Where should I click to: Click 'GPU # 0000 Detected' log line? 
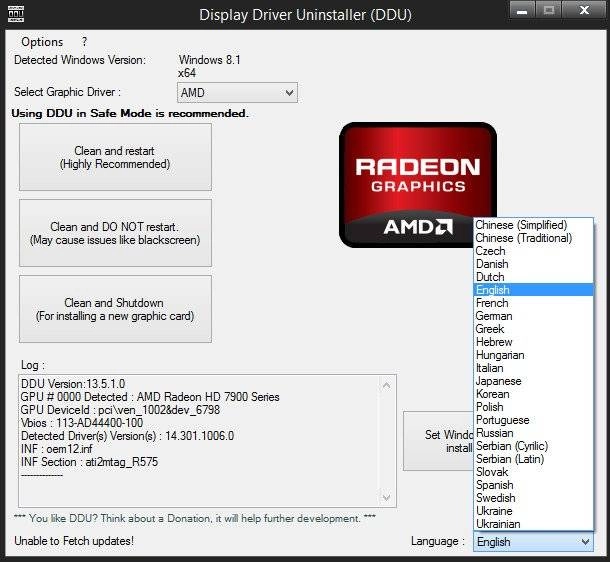150,397
